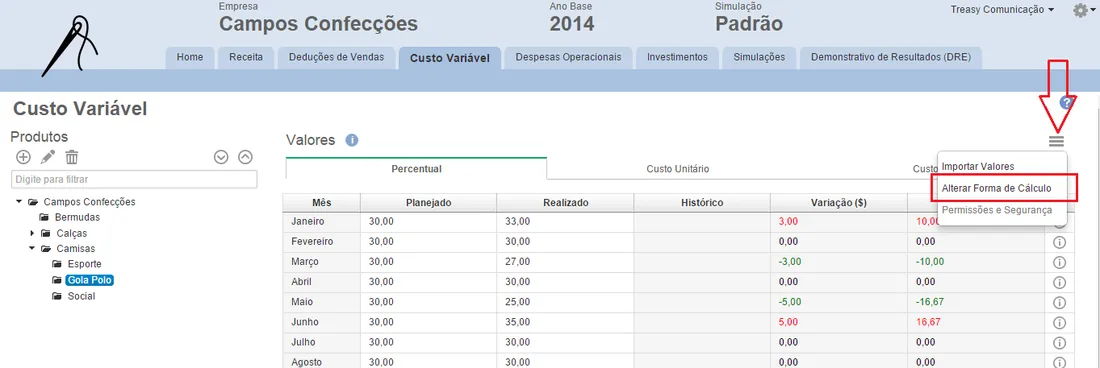1100x368 pixels.
Task: Switch to the Investimentos tab
Action: (677, 57)
